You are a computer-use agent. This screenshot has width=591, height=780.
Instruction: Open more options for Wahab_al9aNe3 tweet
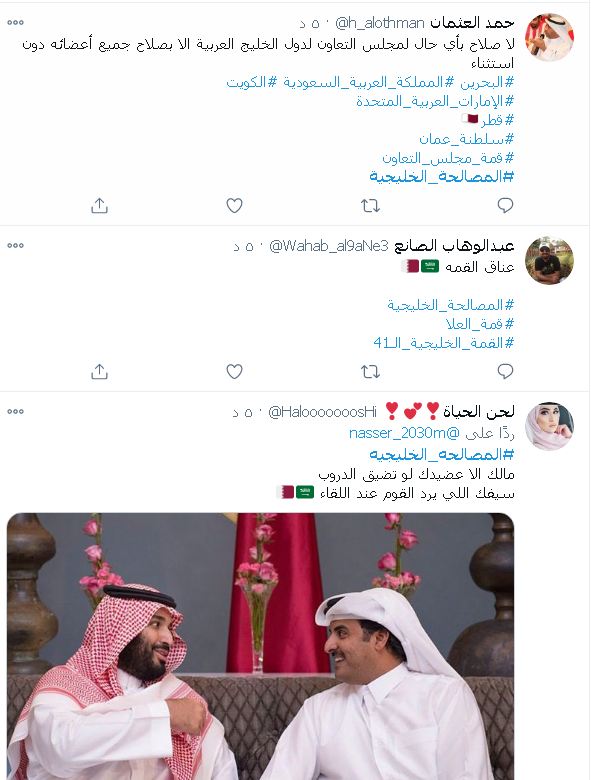point(15,245)
